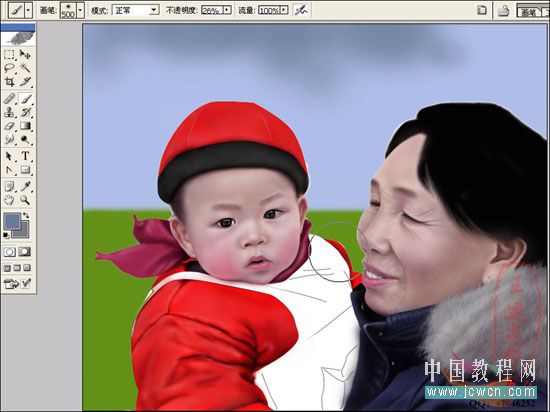
Task: Switch to the 画笔 palette tab
Action: [528, 12]
